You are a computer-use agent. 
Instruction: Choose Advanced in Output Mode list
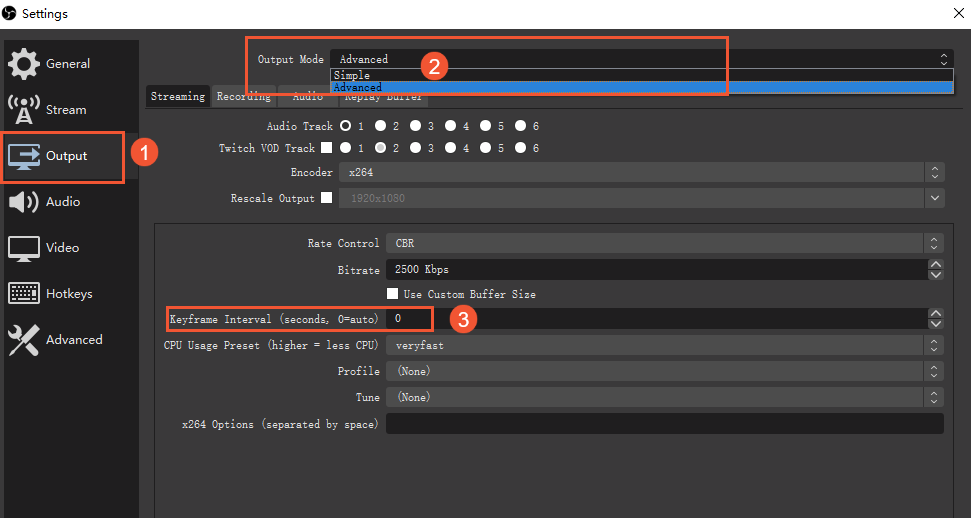coord(642,87)
